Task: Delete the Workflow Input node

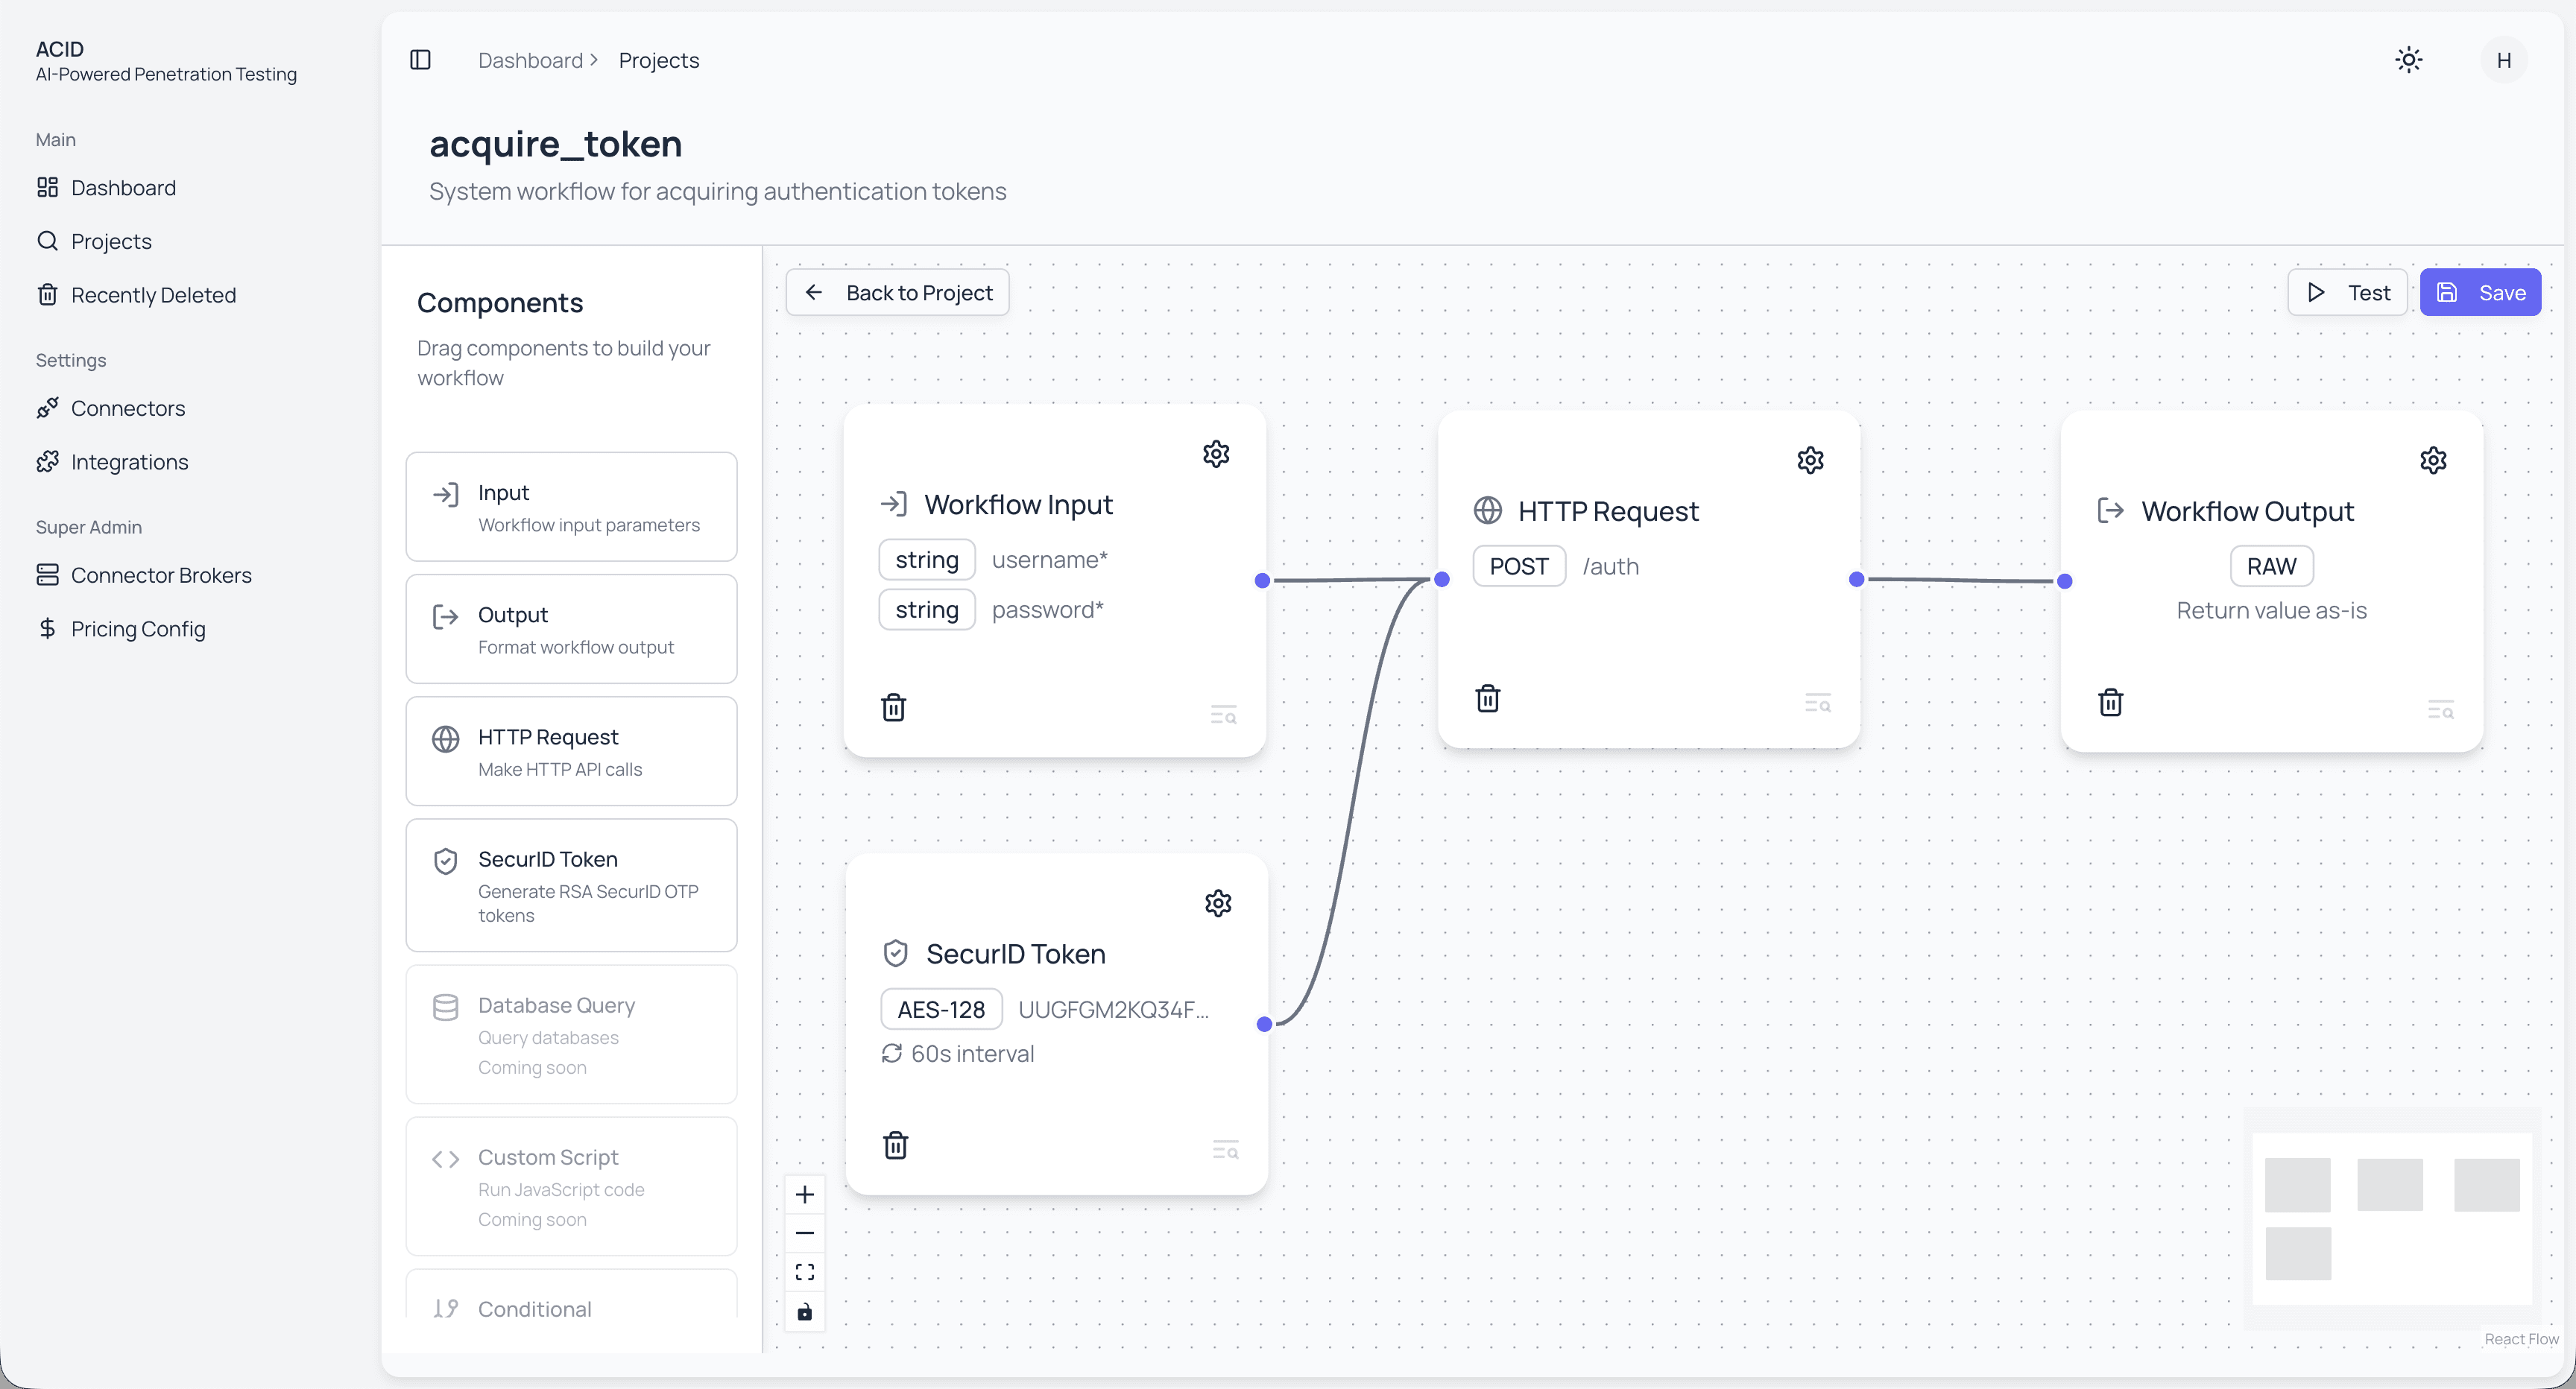Action: pos(893,707)
